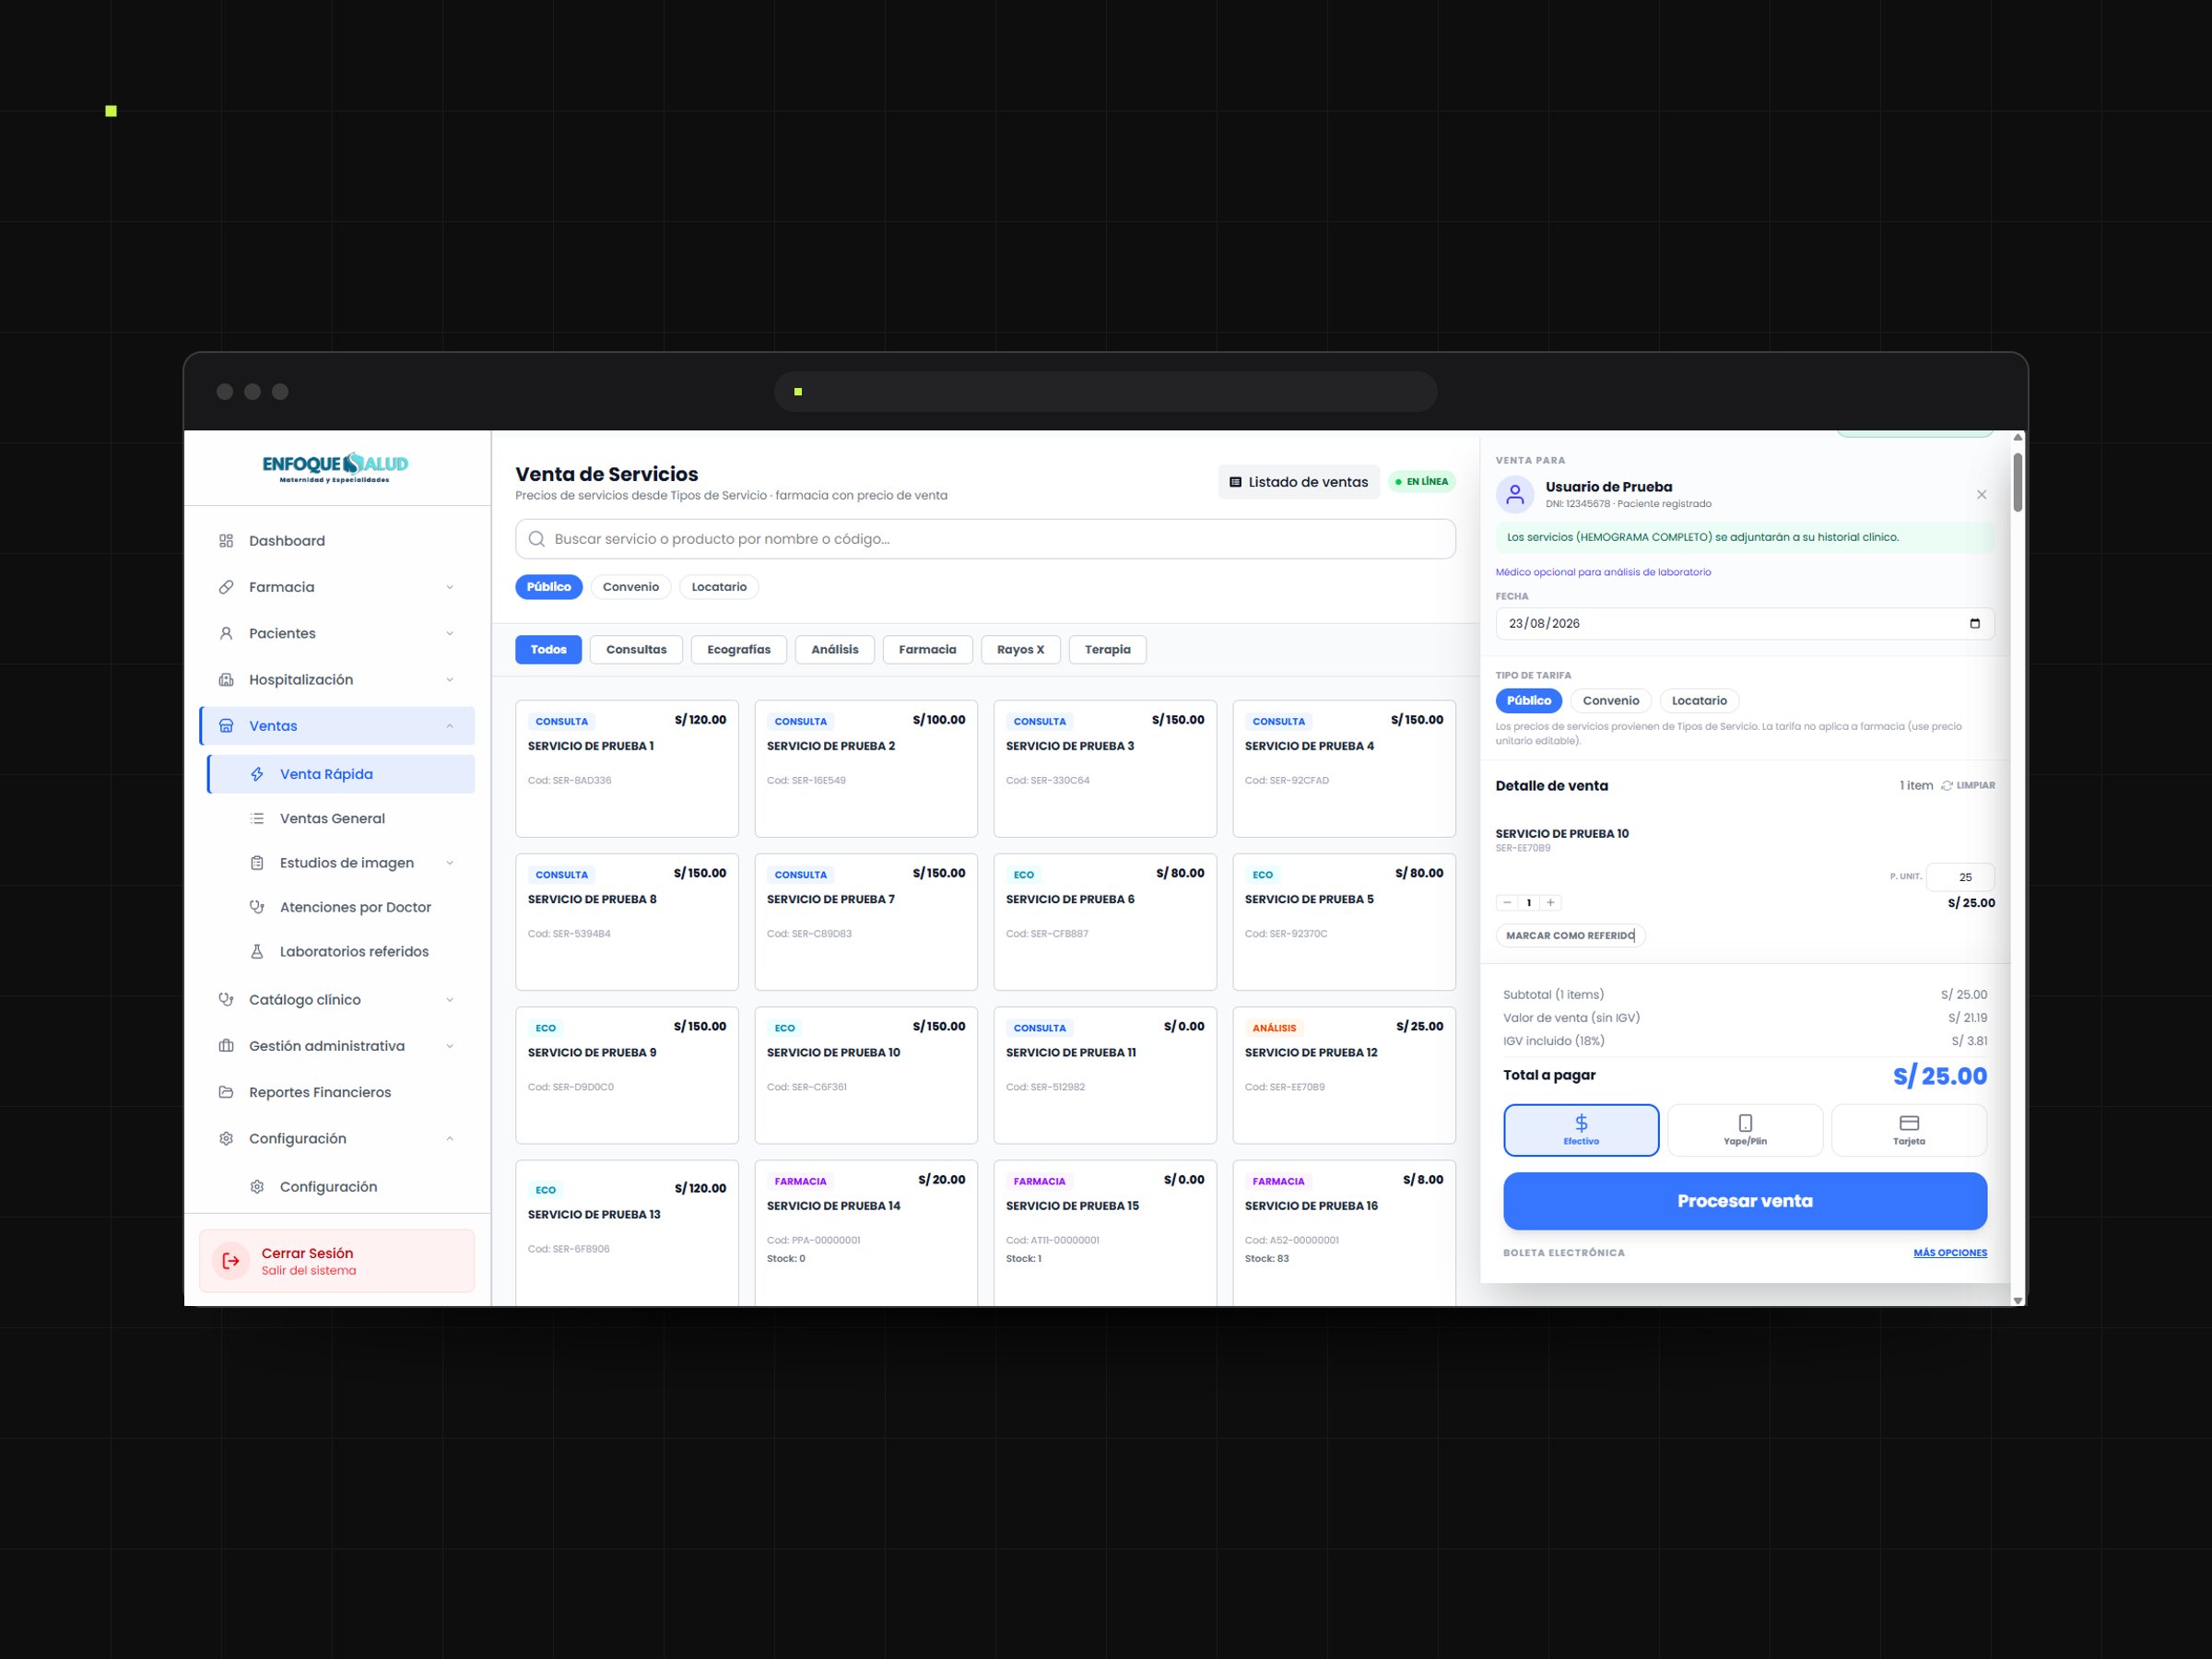Expand Estudios de imagen submenu chevron
The width and height of the screenshot is (2212, 1659).
click(449, 863)
